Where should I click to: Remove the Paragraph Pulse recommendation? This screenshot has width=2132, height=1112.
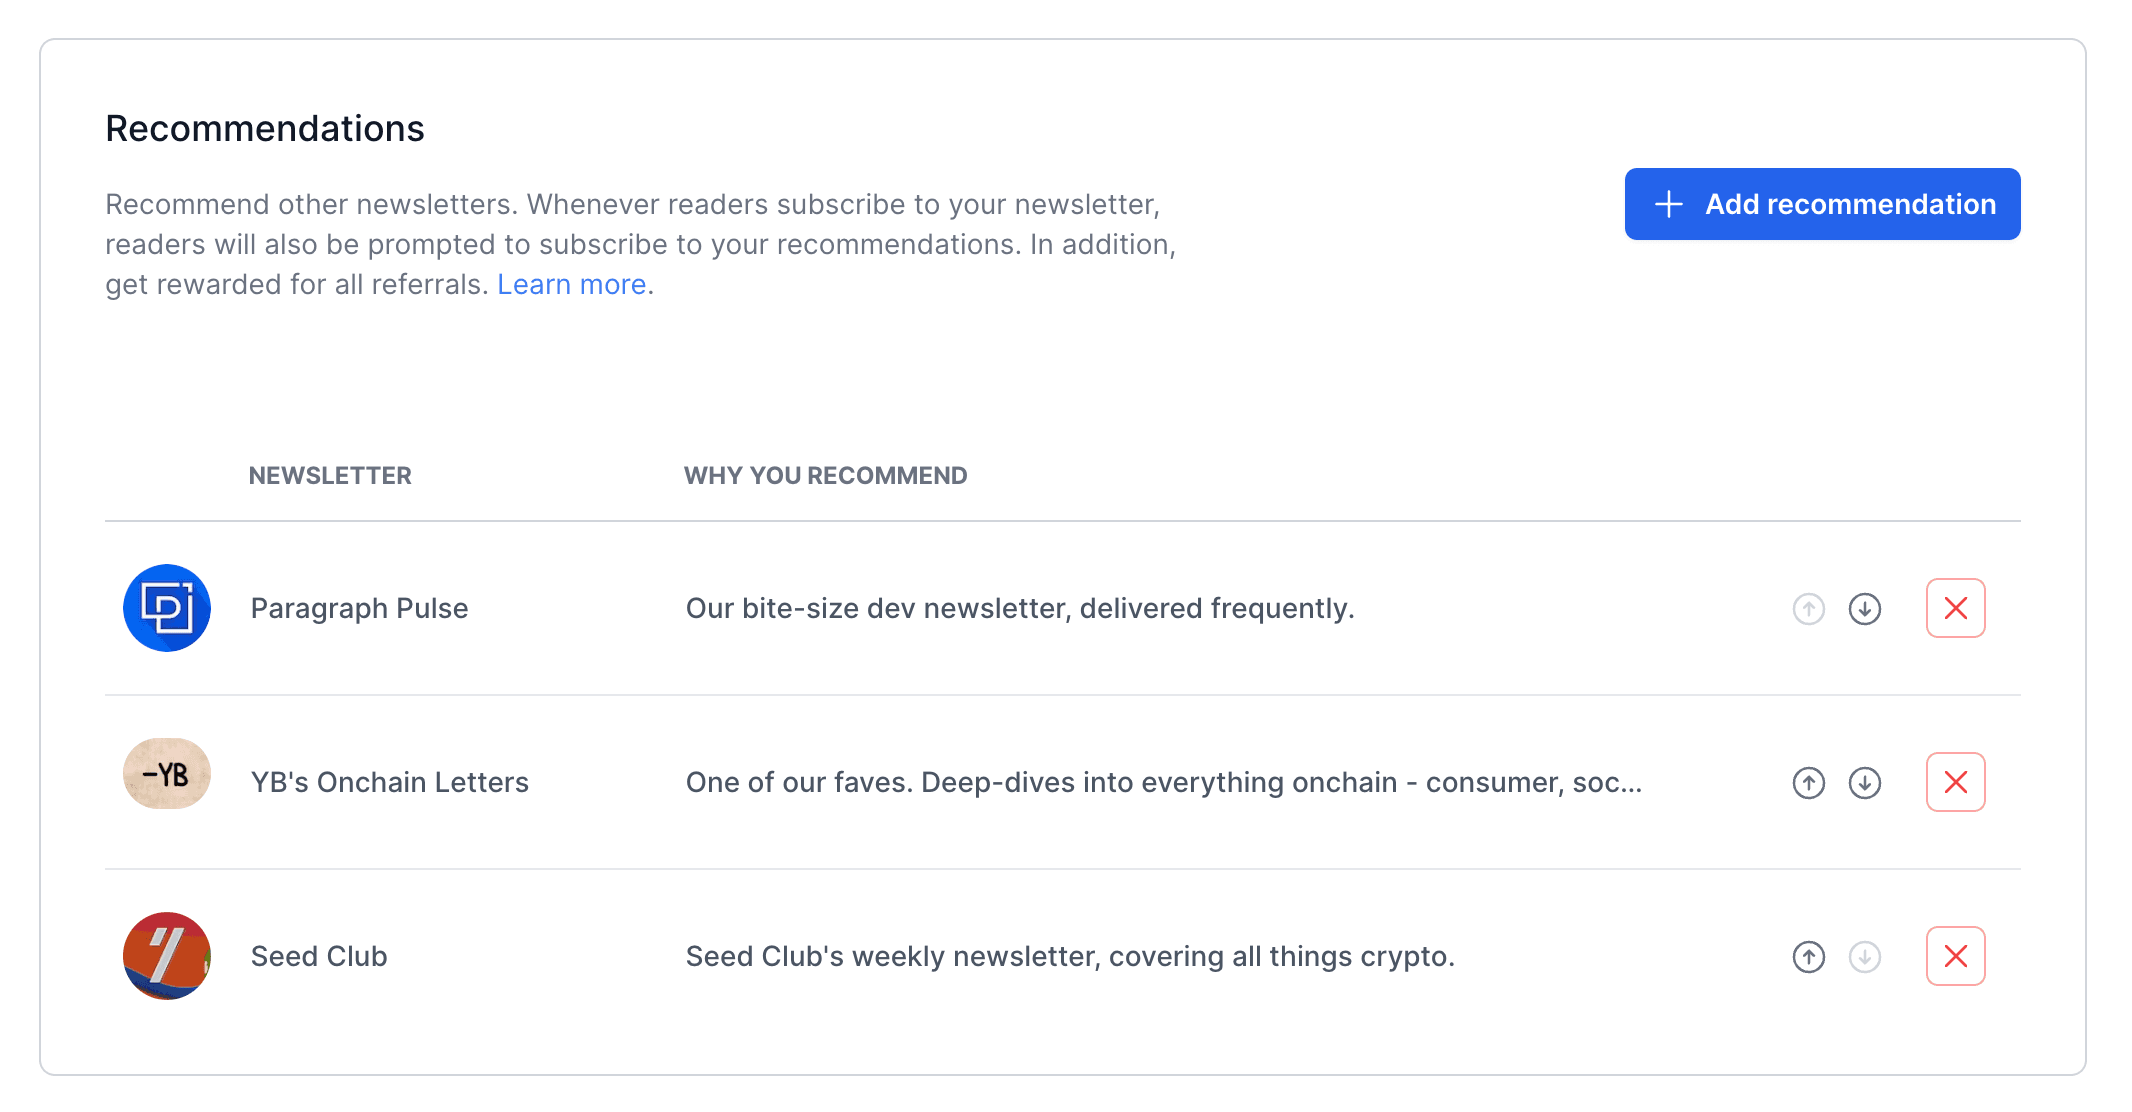coord(1955,608)
